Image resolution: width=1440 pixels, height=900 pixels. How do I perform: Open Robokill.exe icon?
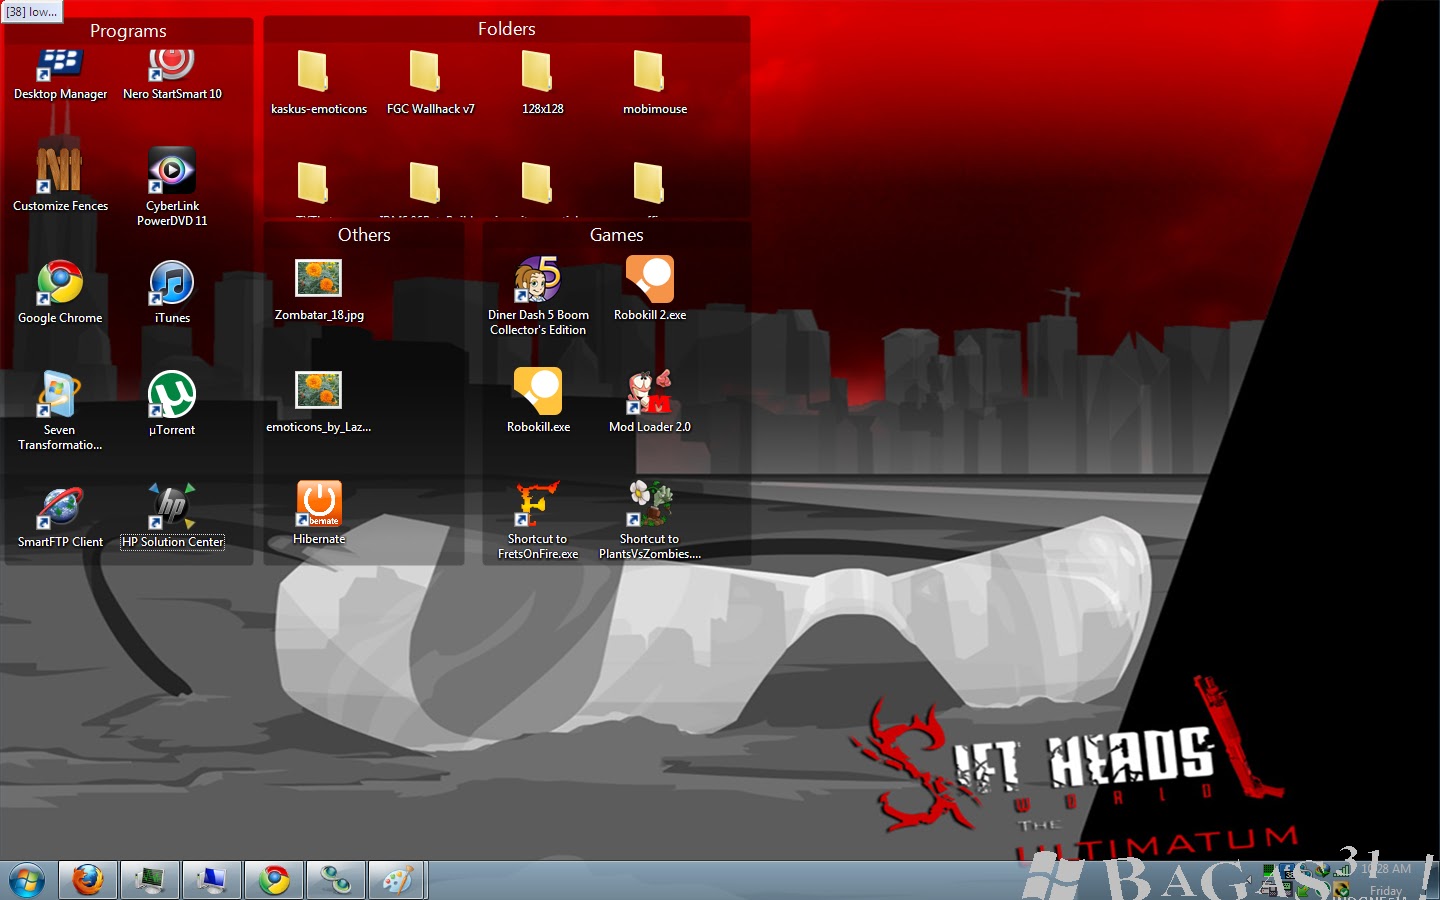tap(538, 391)
